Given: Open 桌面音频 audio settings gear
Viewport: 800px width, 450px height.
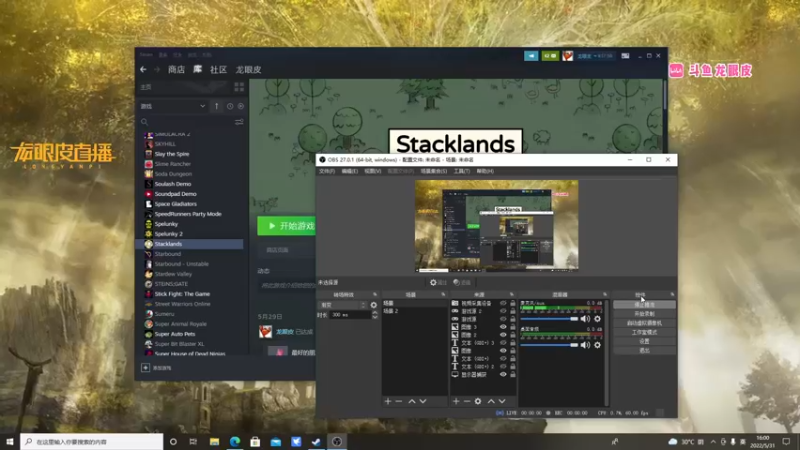Looking at the screenshot, I should point(597,345).
